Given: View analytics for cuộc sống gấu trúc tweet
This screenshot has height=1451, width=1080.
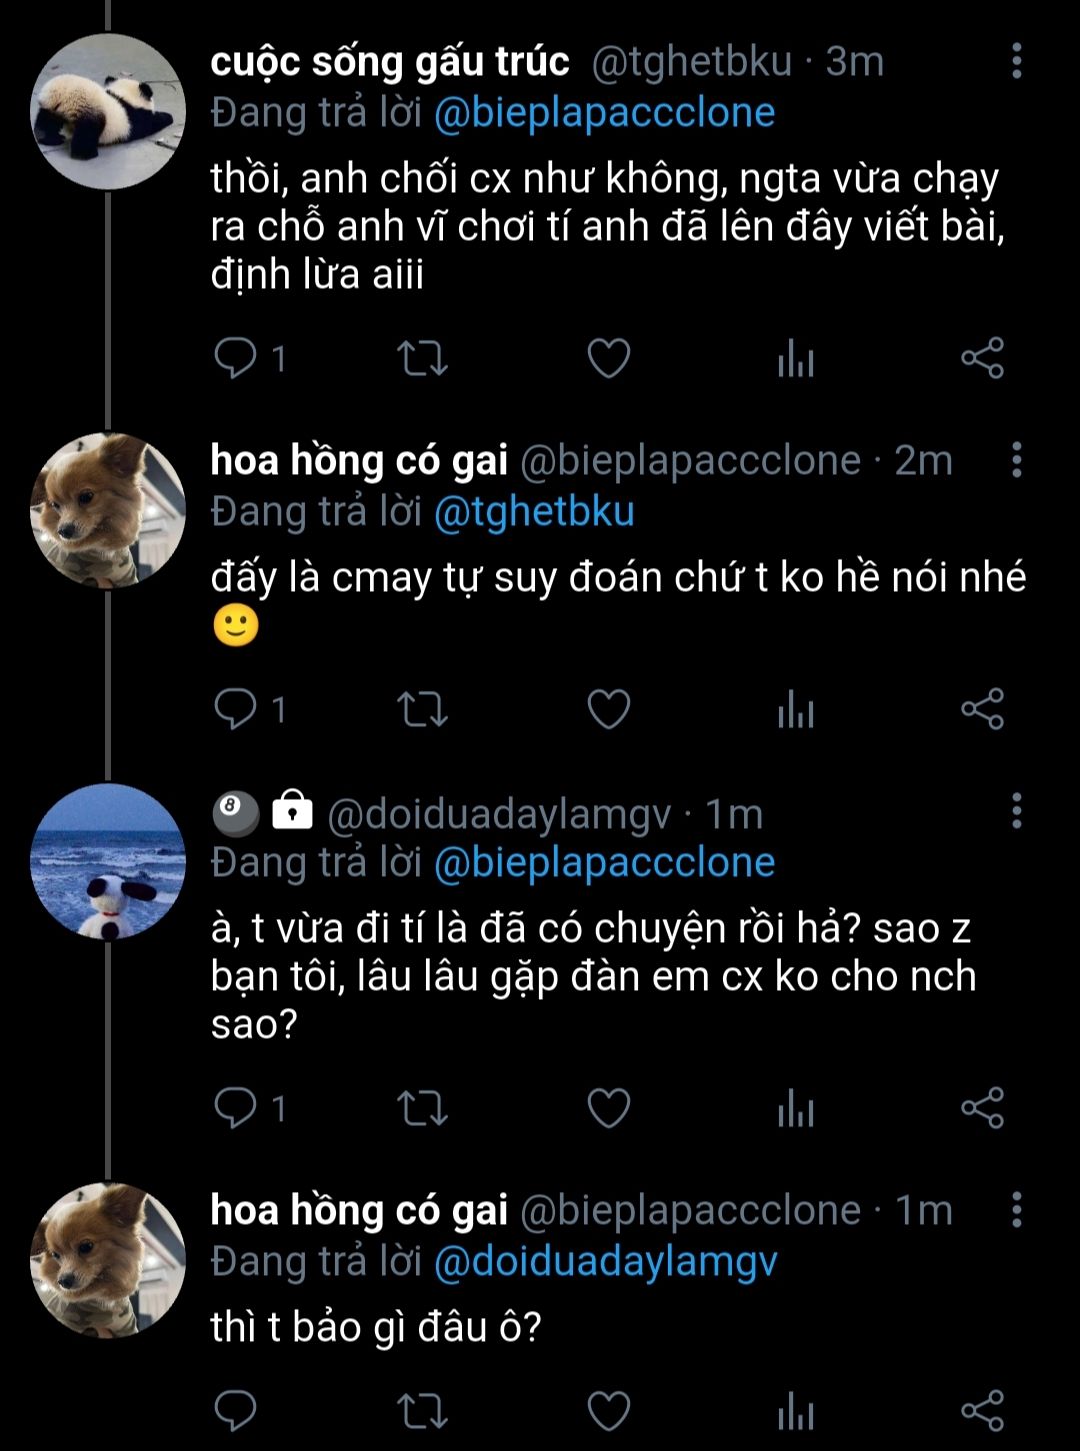Looking at the screenshot, I should (796, 358).
